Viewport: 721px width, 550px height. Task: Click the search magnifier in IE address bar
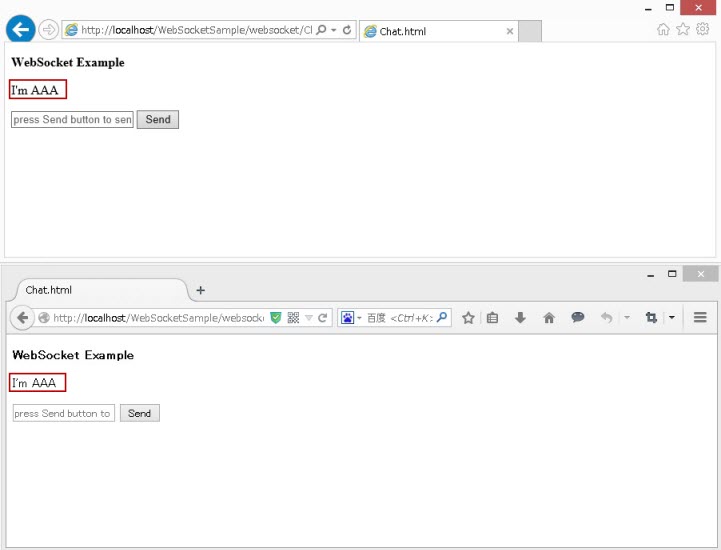tap(321, 30)
